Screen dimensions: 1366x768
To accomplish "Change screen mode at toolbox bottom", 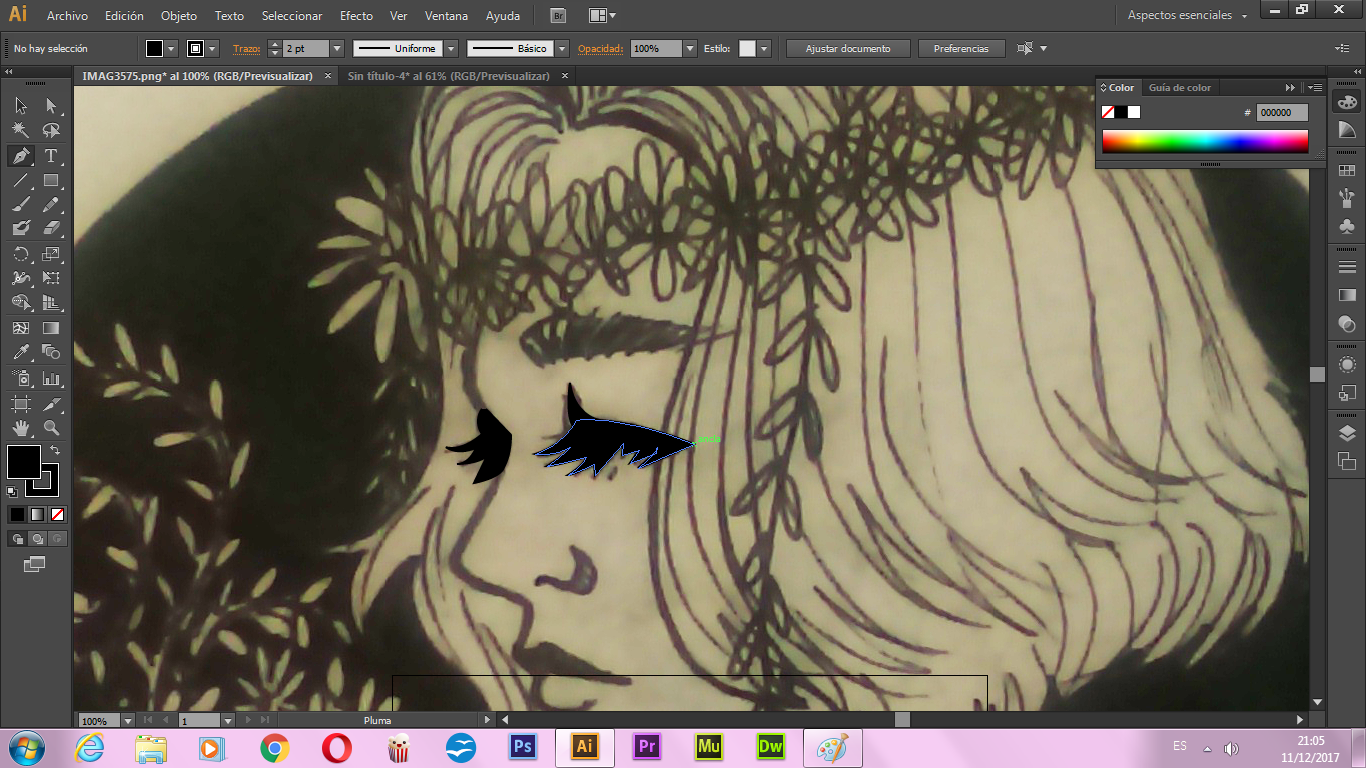I will (x=35, y=564).
